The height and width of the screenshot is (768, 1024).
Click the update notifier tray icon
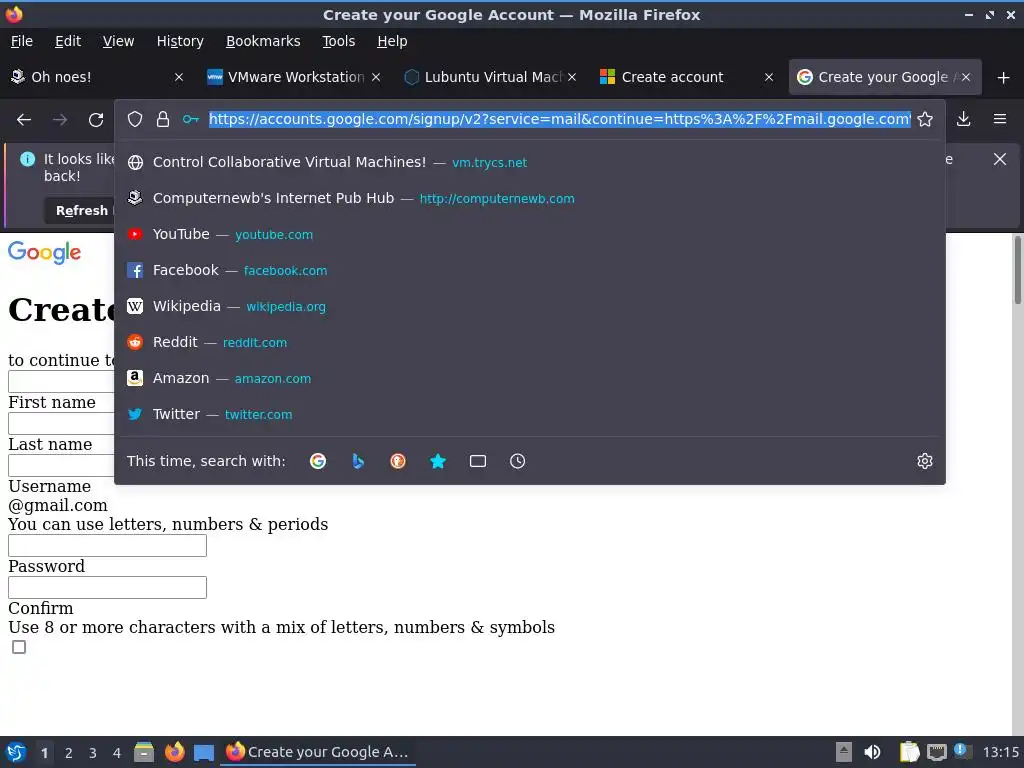tap(962, 751)
